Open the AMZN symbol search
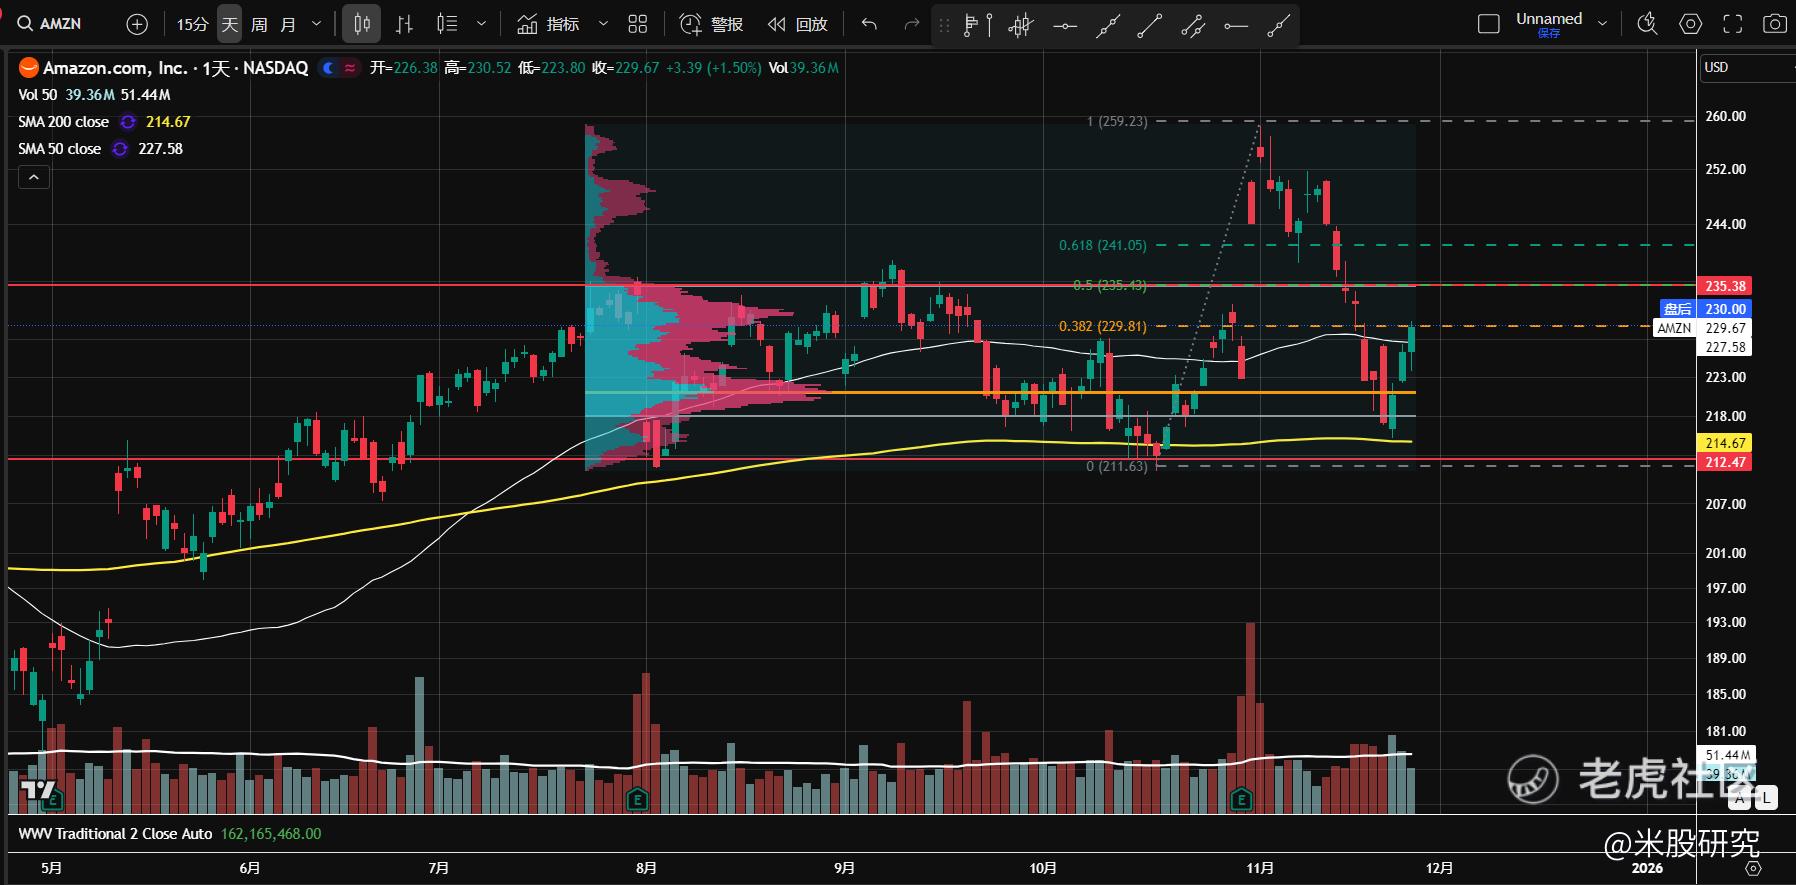This screenshot has width=1796, height=885. [x=50, y=23]
